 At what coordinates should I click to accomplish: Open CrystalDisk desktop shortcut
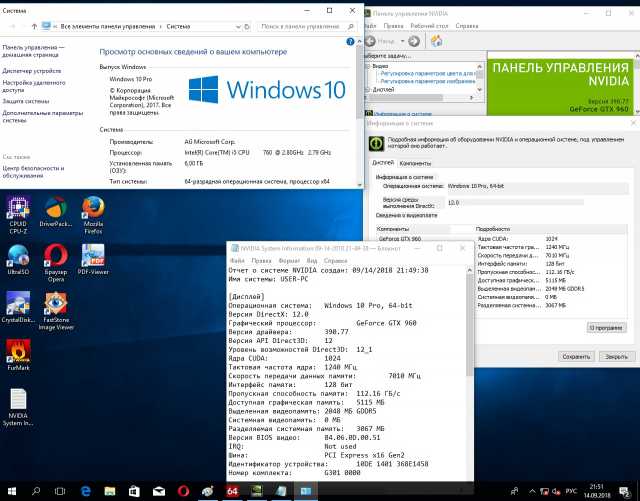pyautogui.click(x=18, y=307)
